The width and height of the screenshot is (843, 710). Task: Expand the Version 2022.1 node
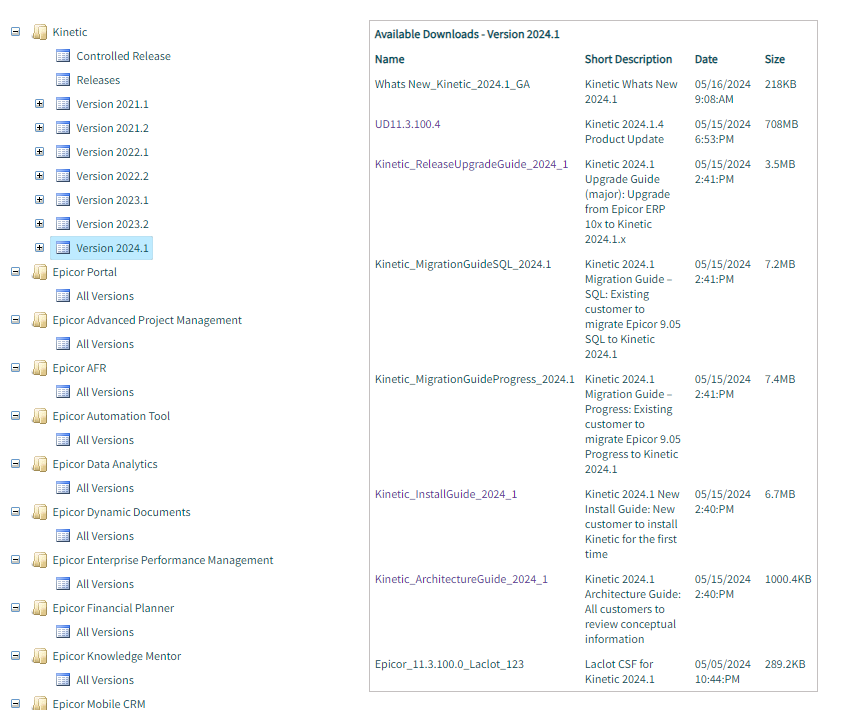tap(39, 152)
